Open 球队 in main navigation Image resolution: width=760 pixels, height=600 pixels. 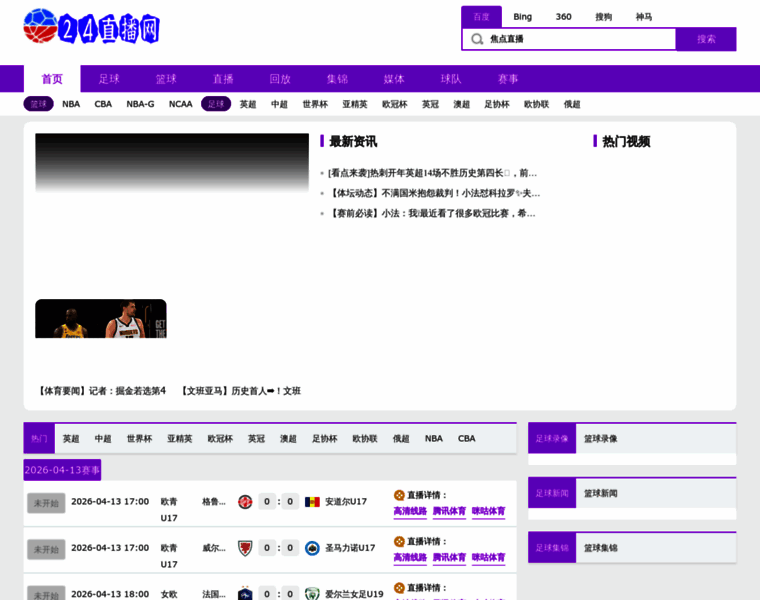[x=451, y=79]
